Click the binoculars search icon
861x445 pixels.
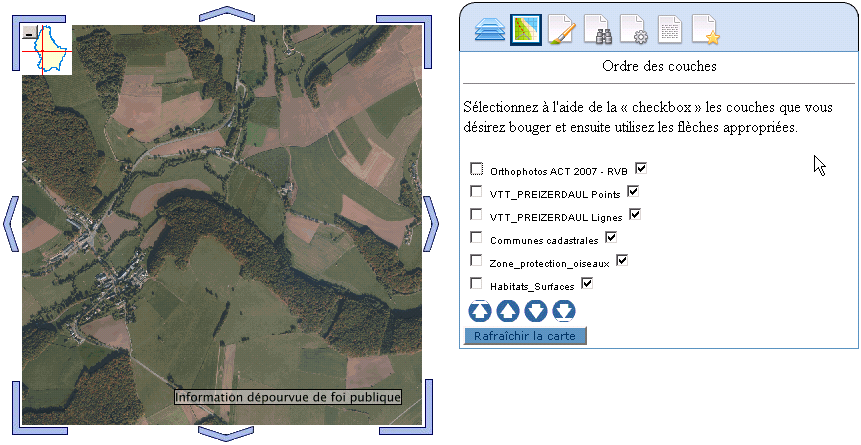tap(597, 30)
